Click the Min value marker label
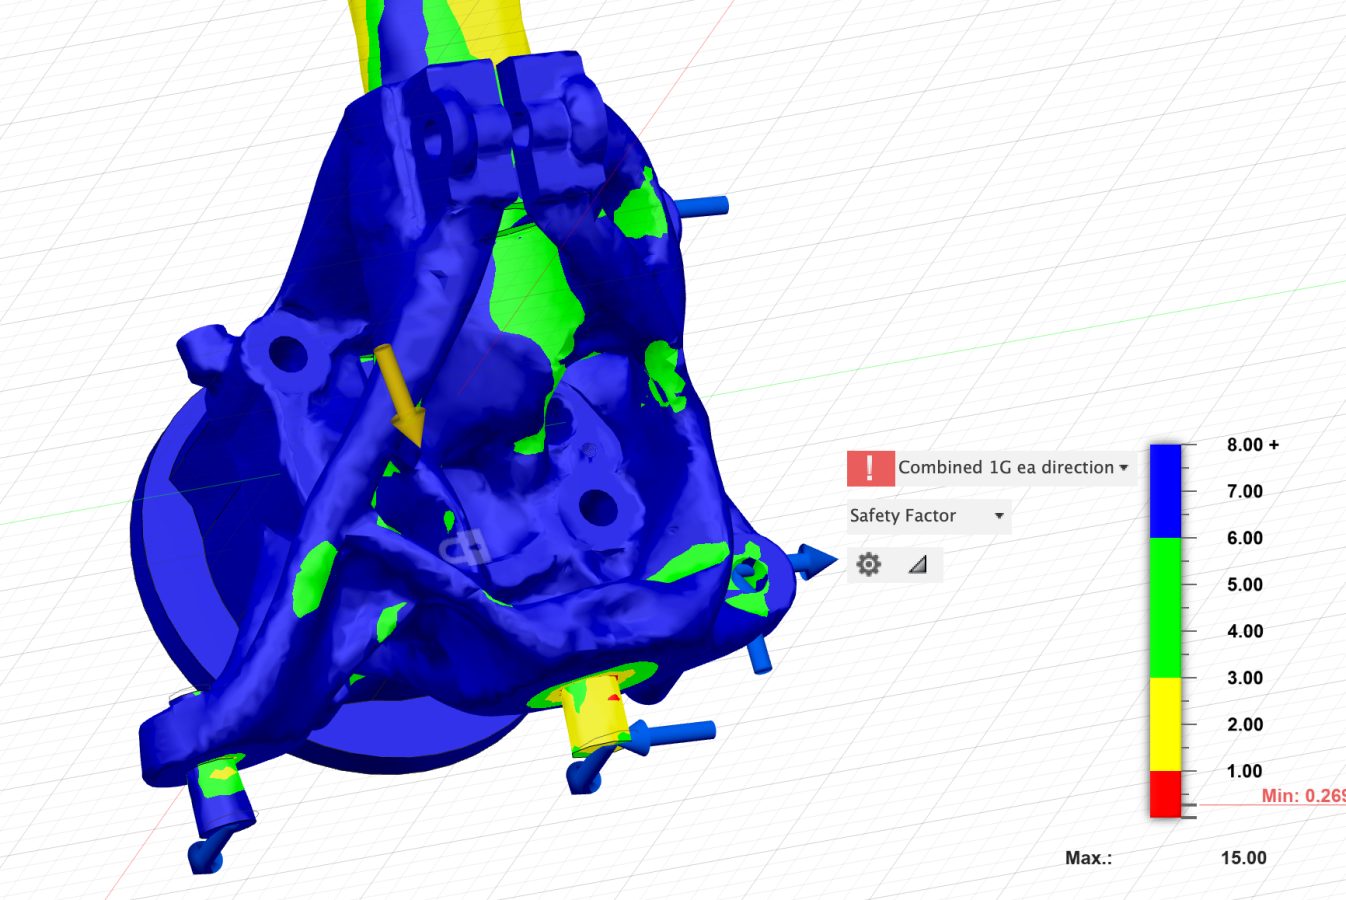The image size is (1346, 900). point(1302,796)
